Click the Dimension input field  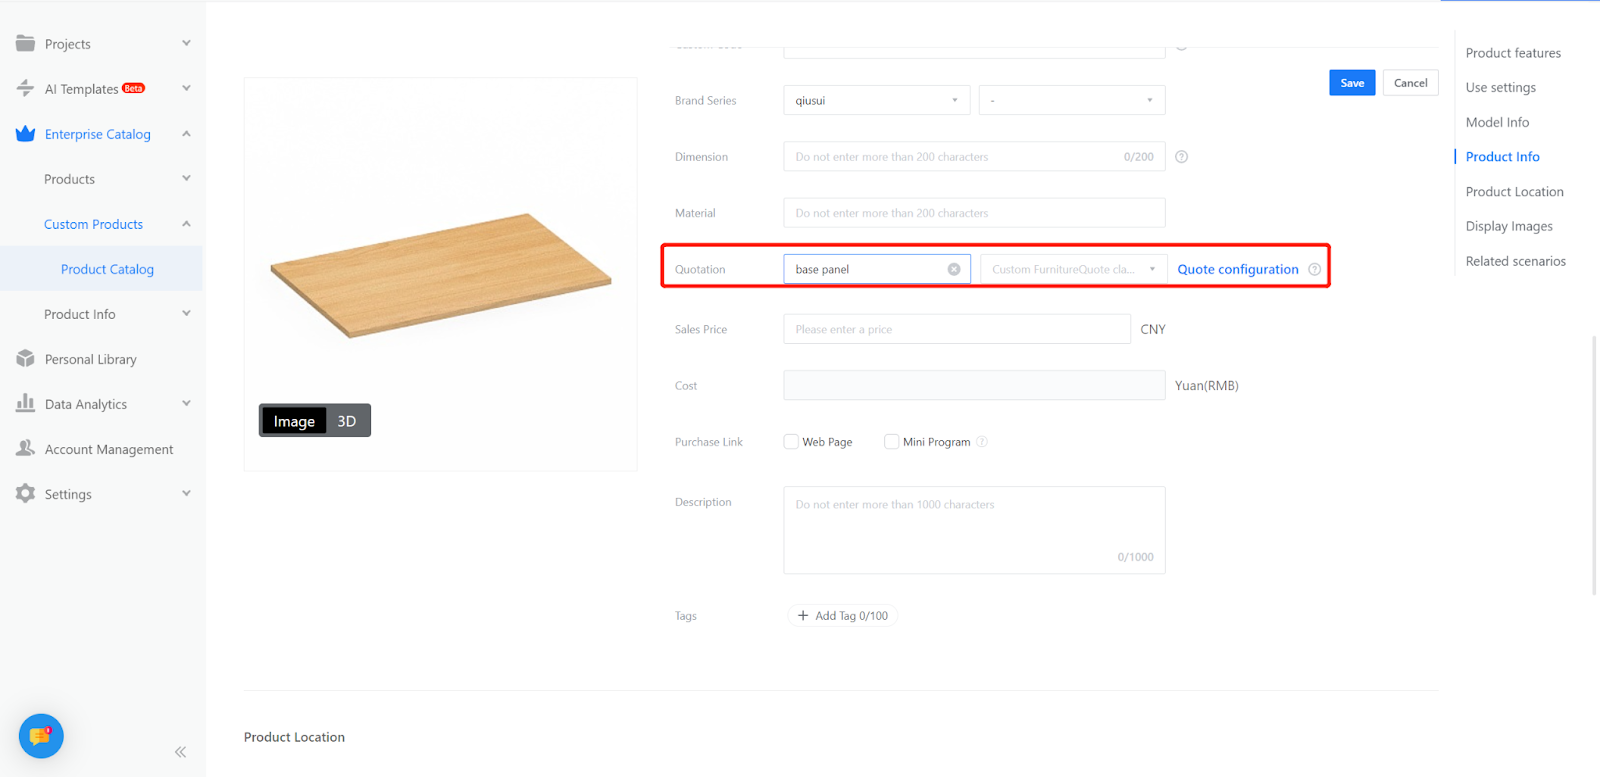[x=974, y=157]
